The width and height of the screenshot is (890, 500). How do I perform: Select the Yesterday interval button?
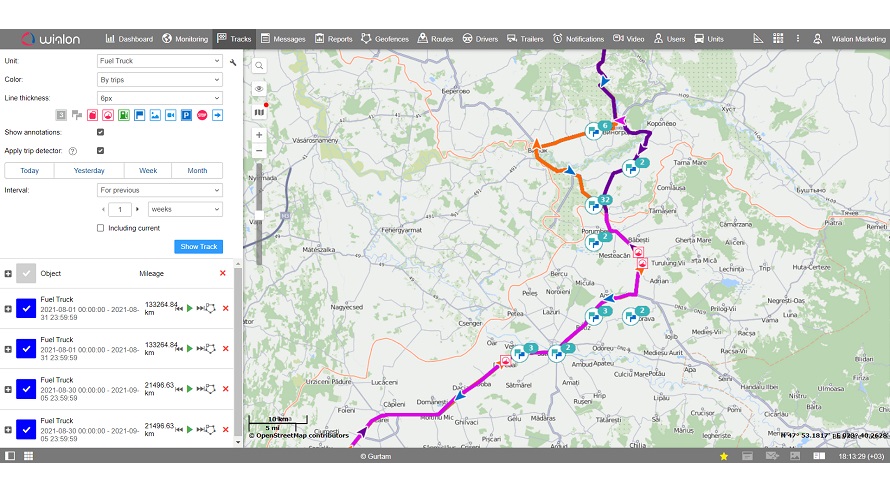click(89, 171)
